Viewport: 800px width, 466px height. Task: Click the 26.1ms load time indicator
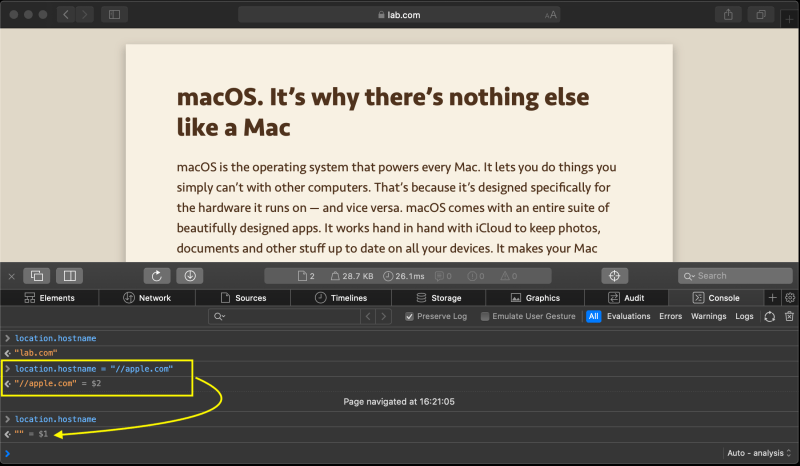404,276
